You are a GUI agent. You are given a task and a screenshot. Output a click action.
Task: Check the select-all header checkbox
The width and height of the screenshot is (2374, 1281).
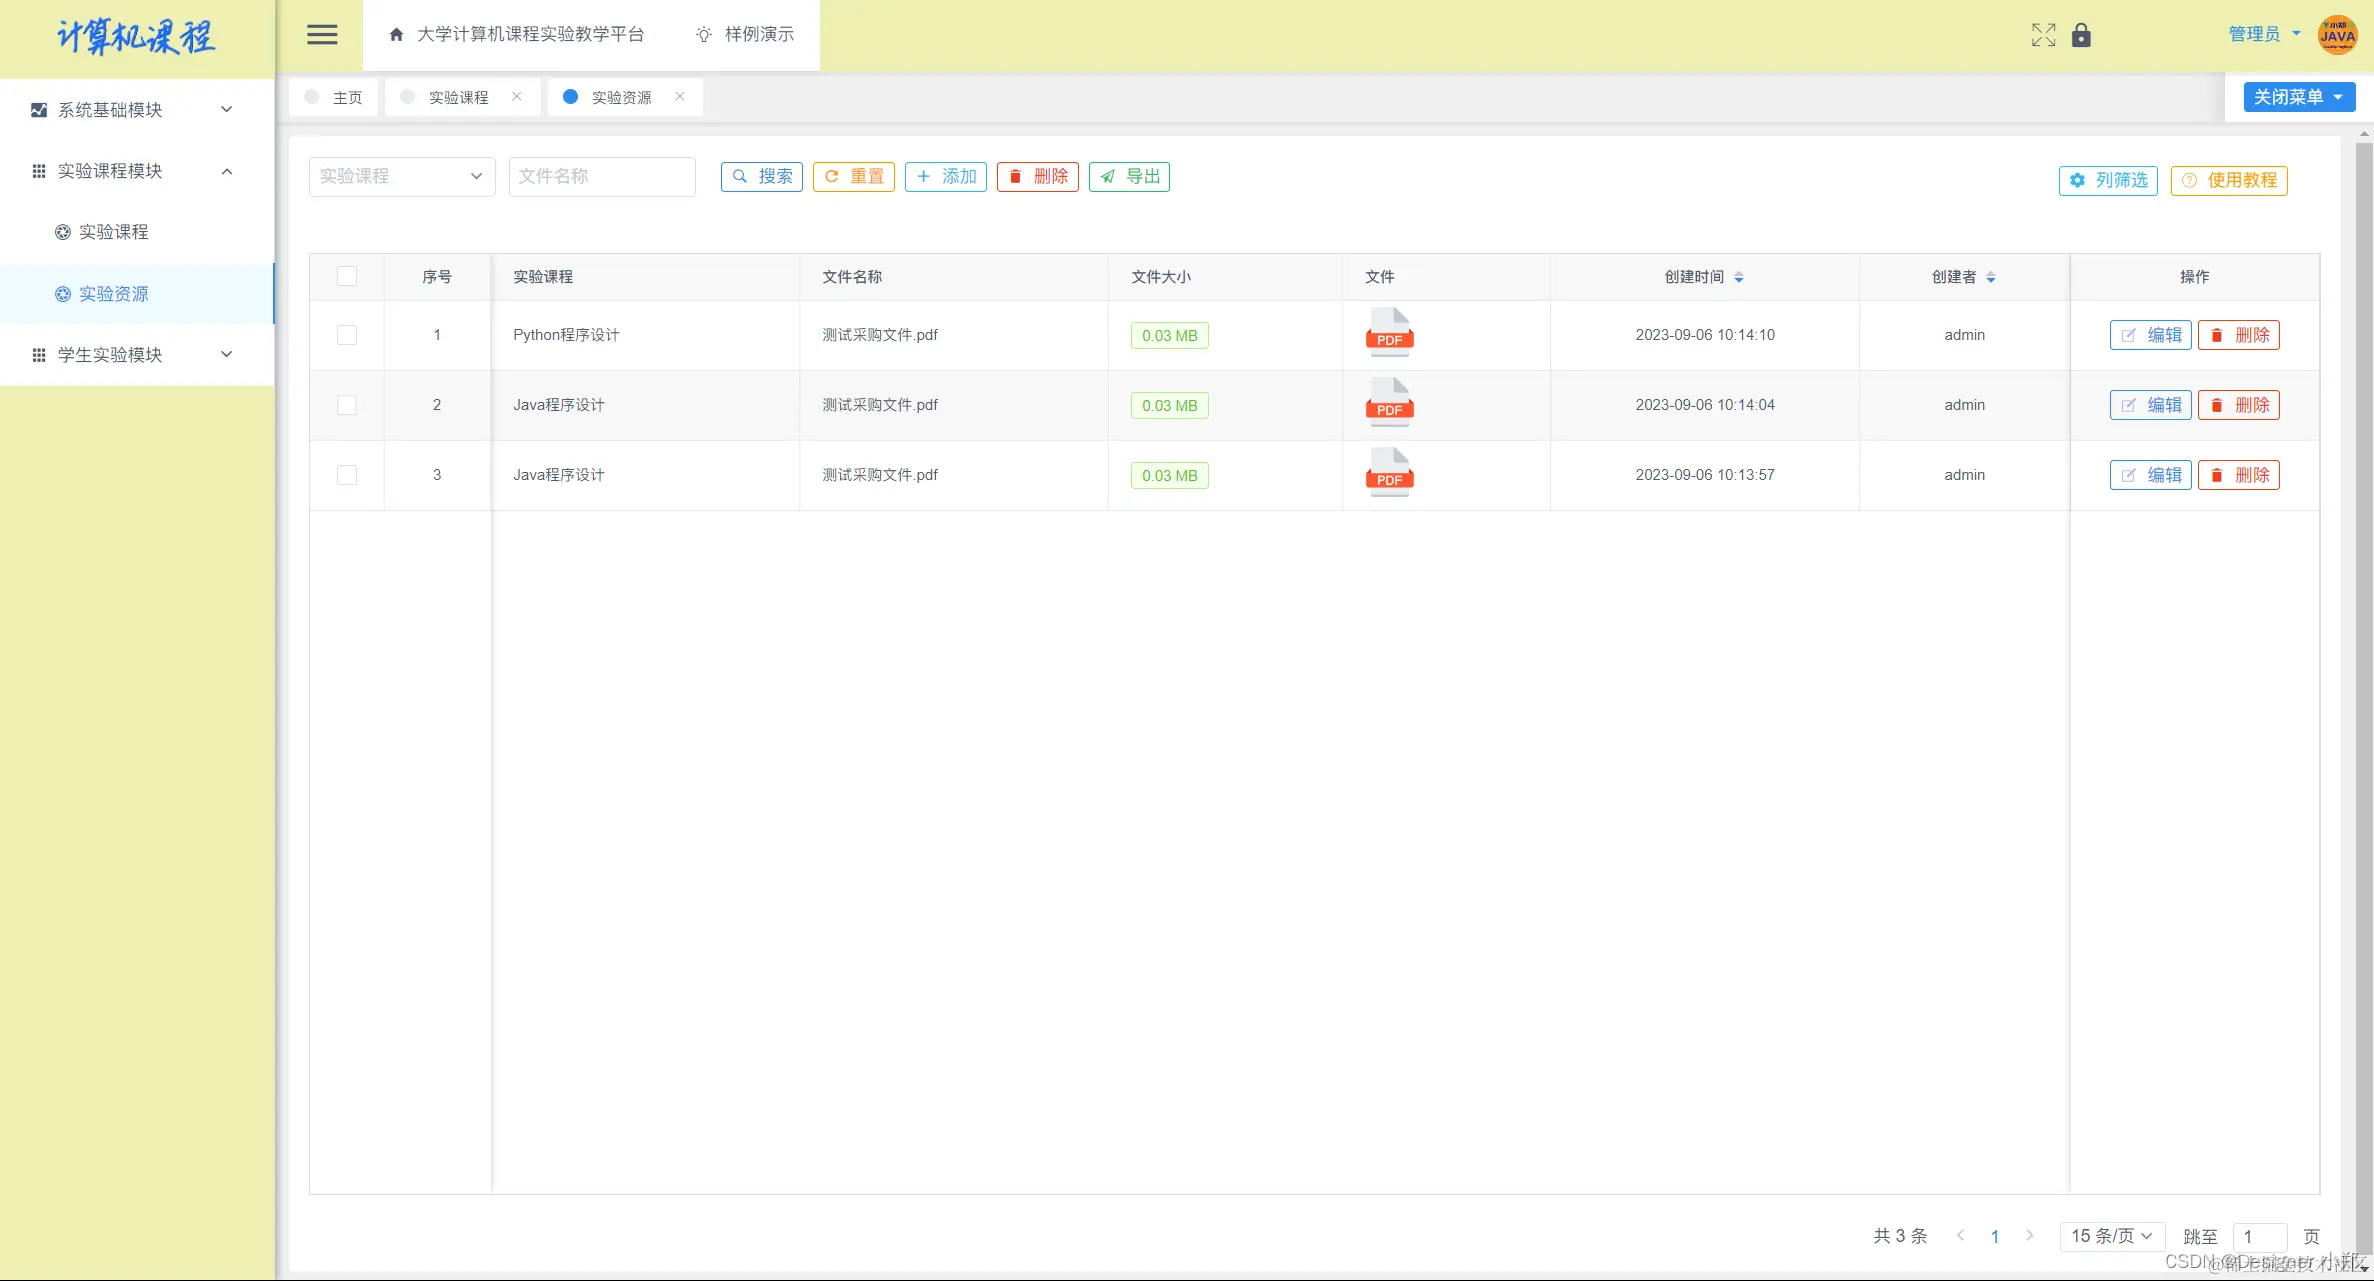pyautogui.click(x=347, y=277)
